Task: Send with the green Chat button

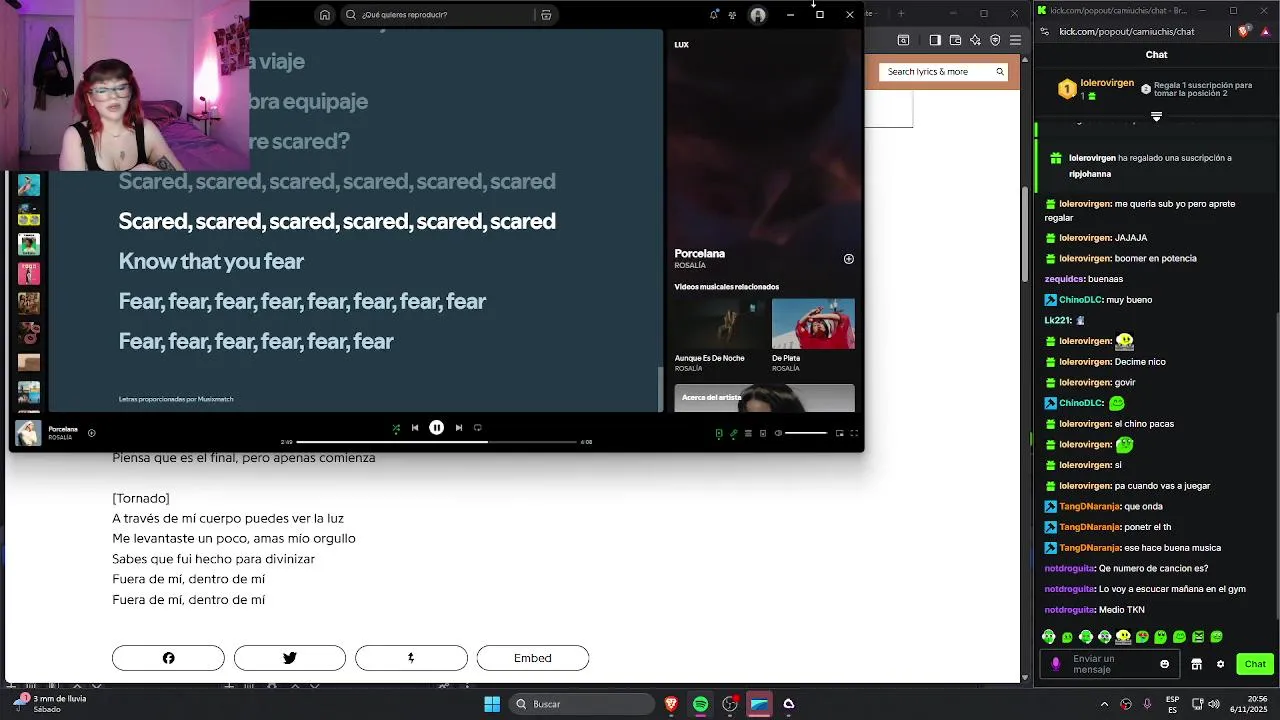Action: click(x=1255, y=664)
